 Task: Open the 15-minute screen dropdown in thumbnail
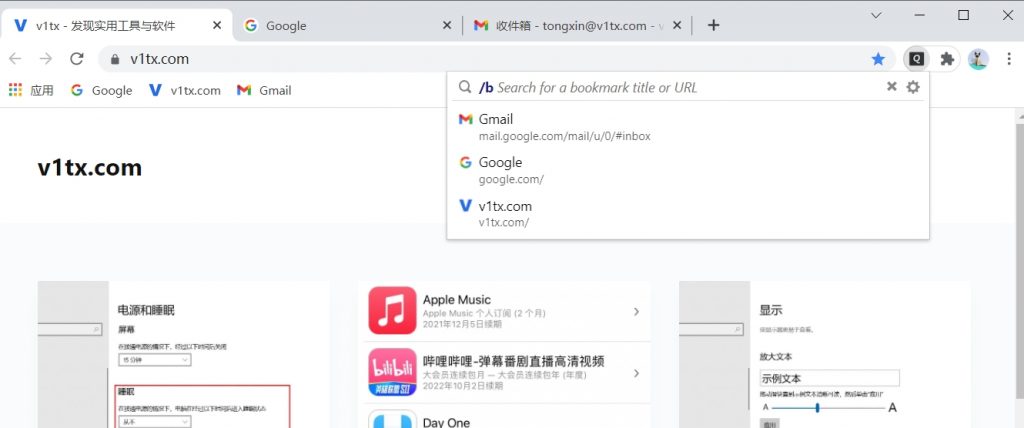(155, 360)
